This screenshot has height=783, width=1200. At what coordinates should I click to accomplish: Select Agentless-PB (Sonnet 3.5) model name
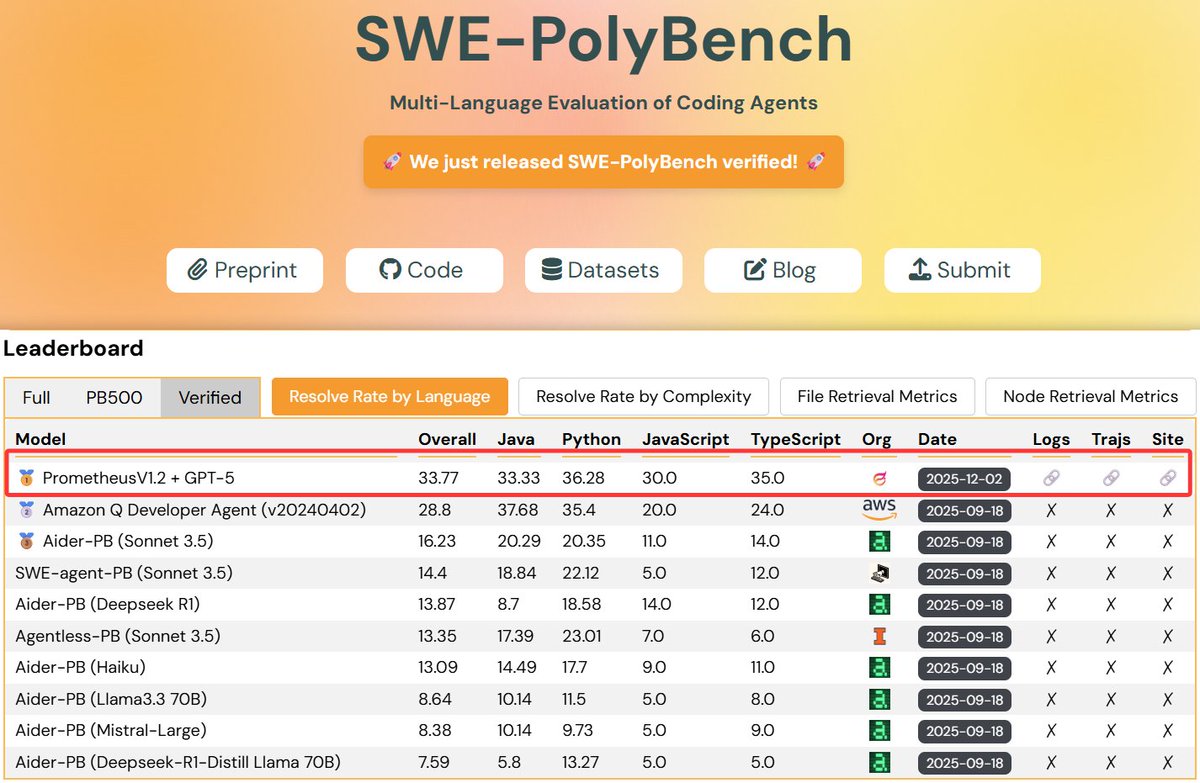click(x=118, y=637)
